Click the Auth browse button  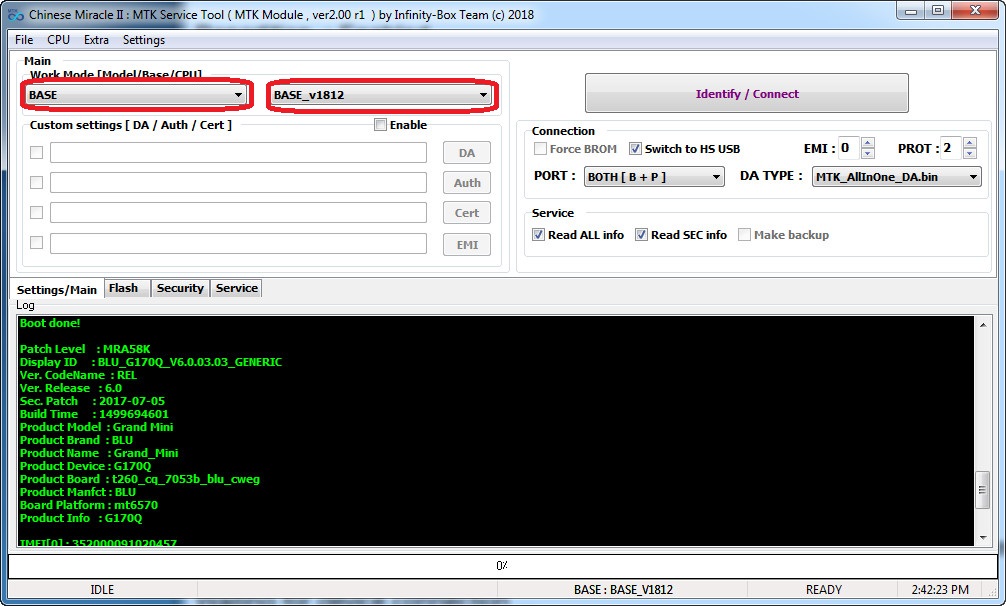[x=466, y=183]
